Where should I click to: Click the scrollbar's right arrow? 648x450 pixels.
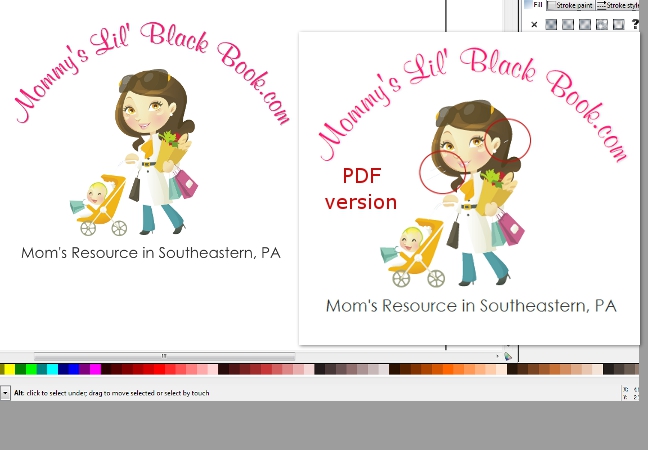click(x=497, y=355)
